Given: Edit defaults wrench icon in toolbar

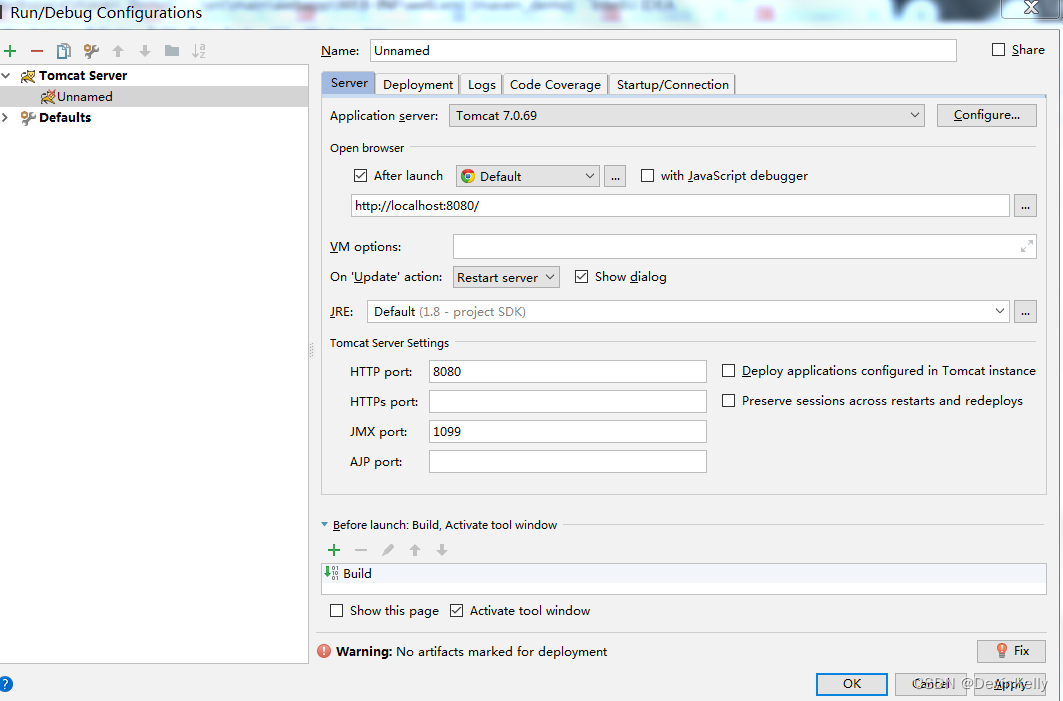Looking at the screenshot, I should 91,51.
